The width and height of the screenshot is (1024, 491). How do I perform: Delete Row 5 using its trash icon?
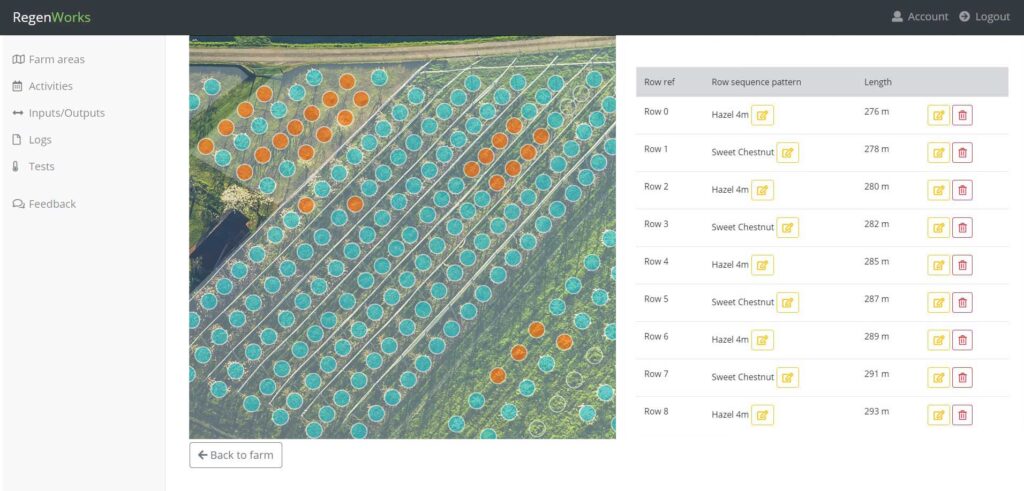[x=962, y=302]
